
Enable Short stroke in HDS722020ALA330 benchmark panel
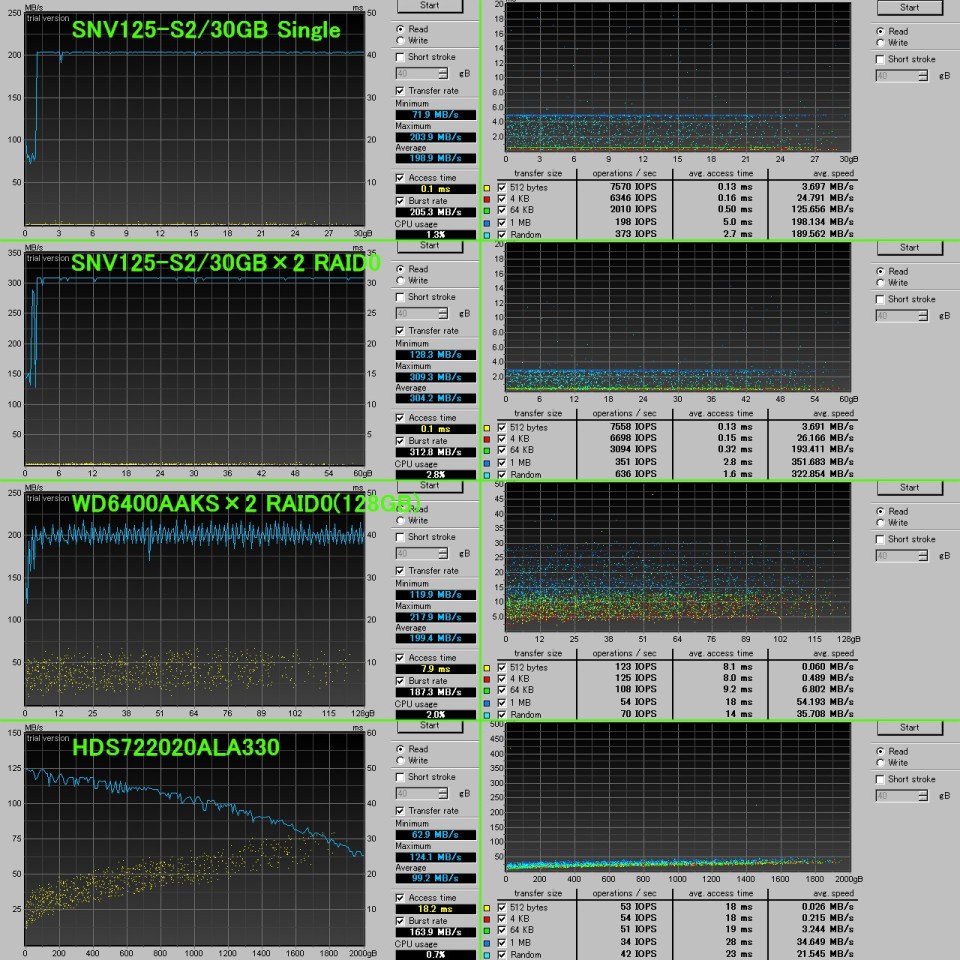coord(400,777)
